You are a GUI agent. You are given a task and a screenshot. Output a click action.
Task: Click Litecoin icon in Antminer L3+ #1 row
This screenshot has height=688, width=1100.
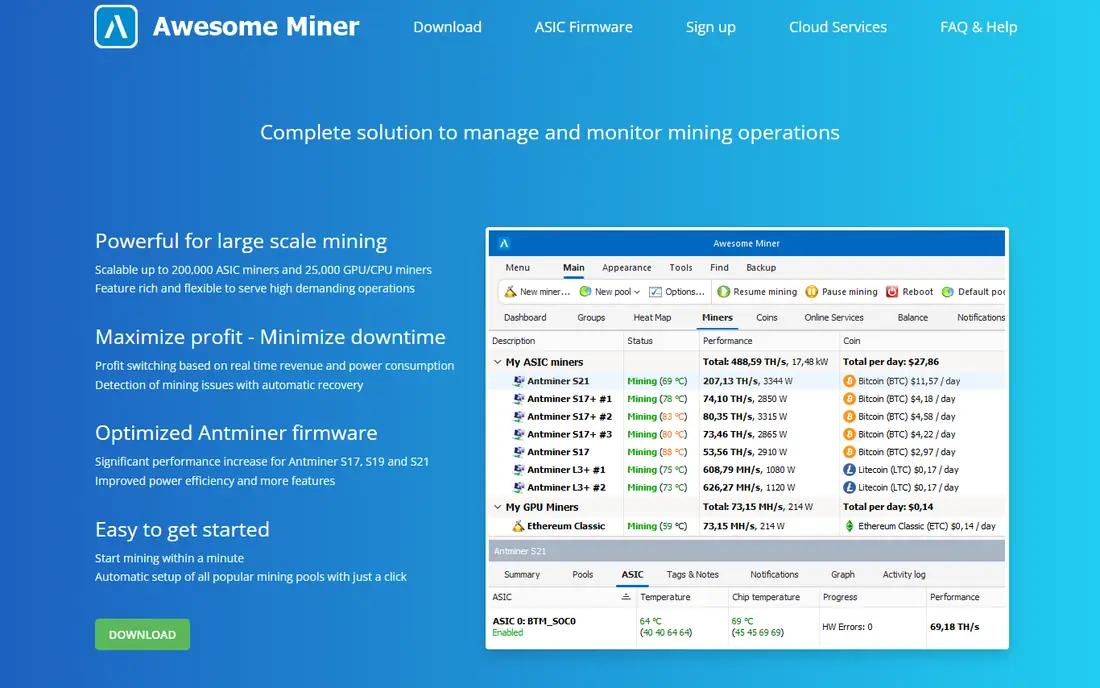pos(849,469)
